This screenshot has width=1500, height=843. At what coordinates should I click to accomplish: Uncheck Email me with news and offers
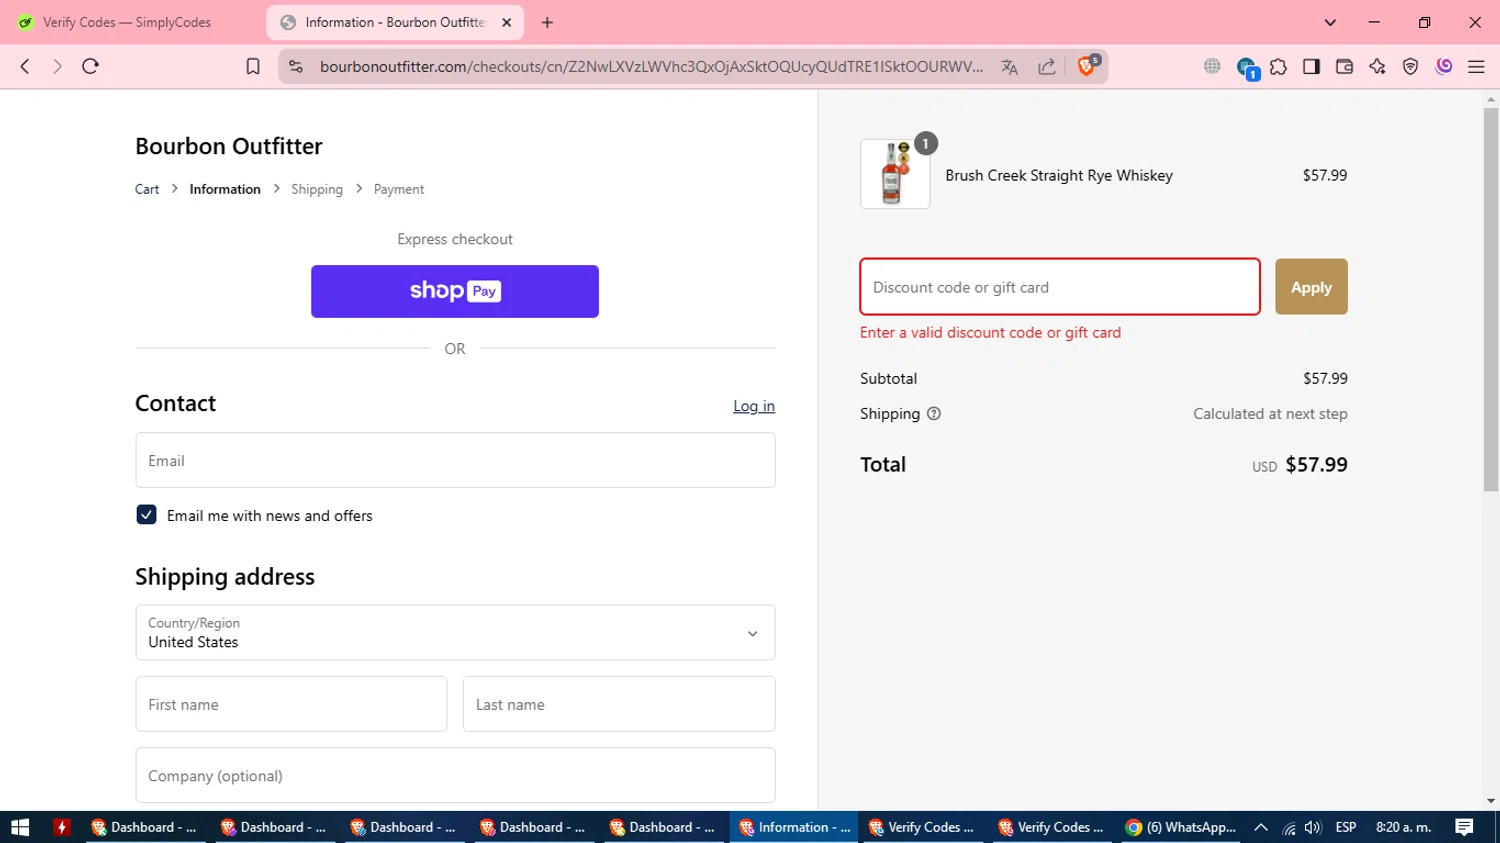click(146, 515)
